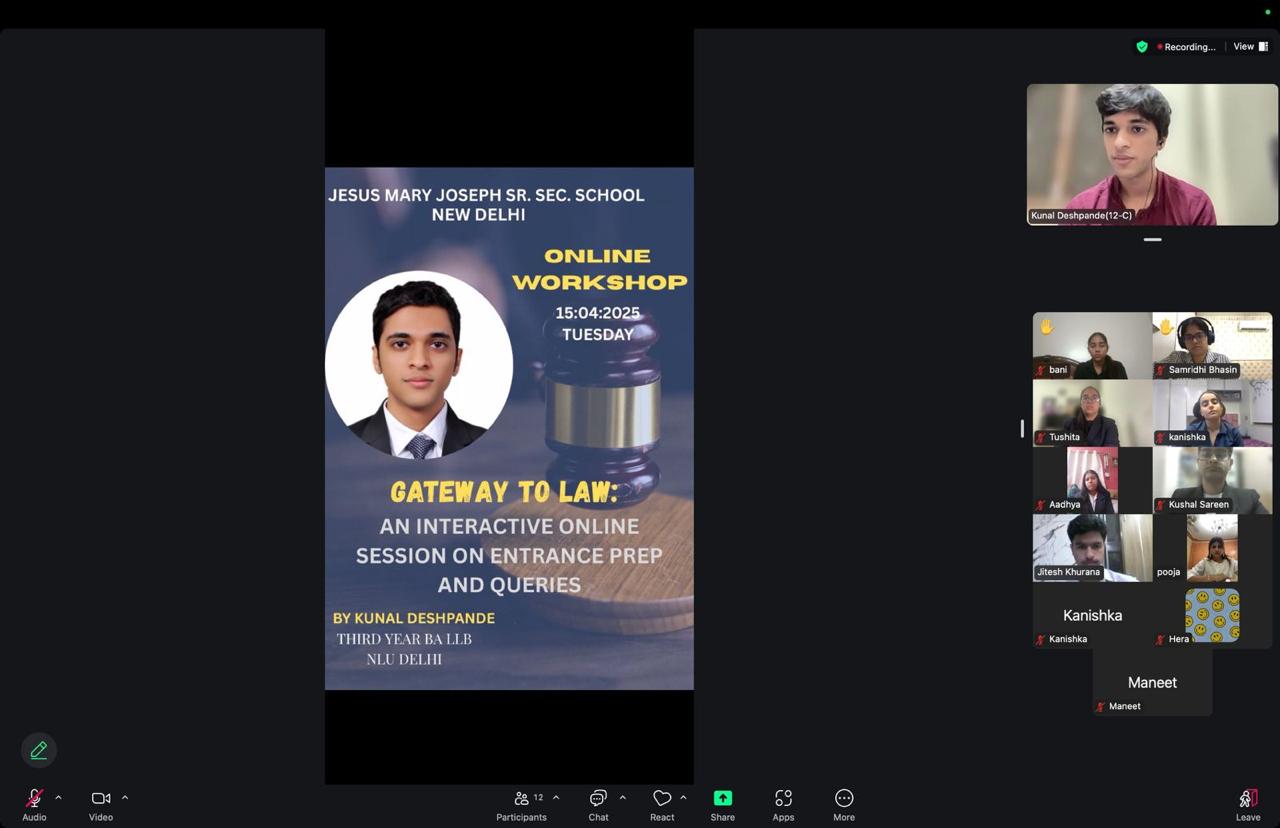Screen dimensions: 1280x828
Task: Expand the video options chevron
Action: click(x=125, y=798)
